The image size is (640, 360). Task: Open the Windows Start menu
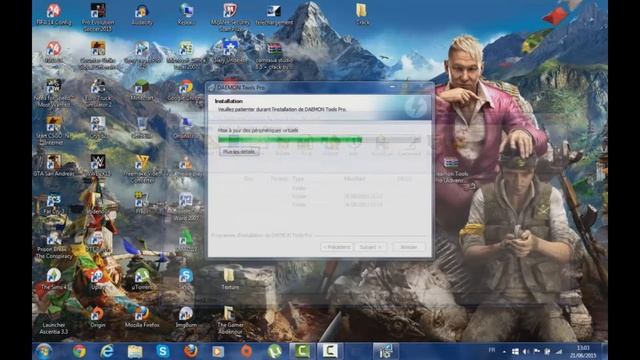pyautogui.click(x=44, y=351)
